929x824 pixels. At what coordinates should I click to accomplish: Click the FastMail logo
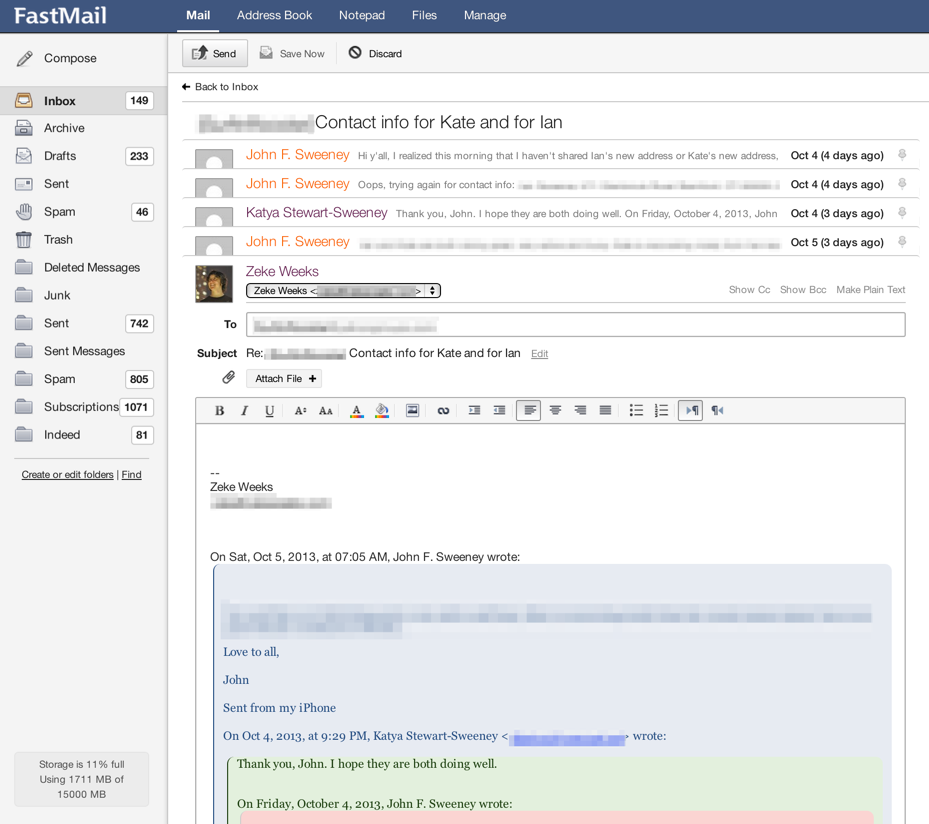[x=60, y=15]
